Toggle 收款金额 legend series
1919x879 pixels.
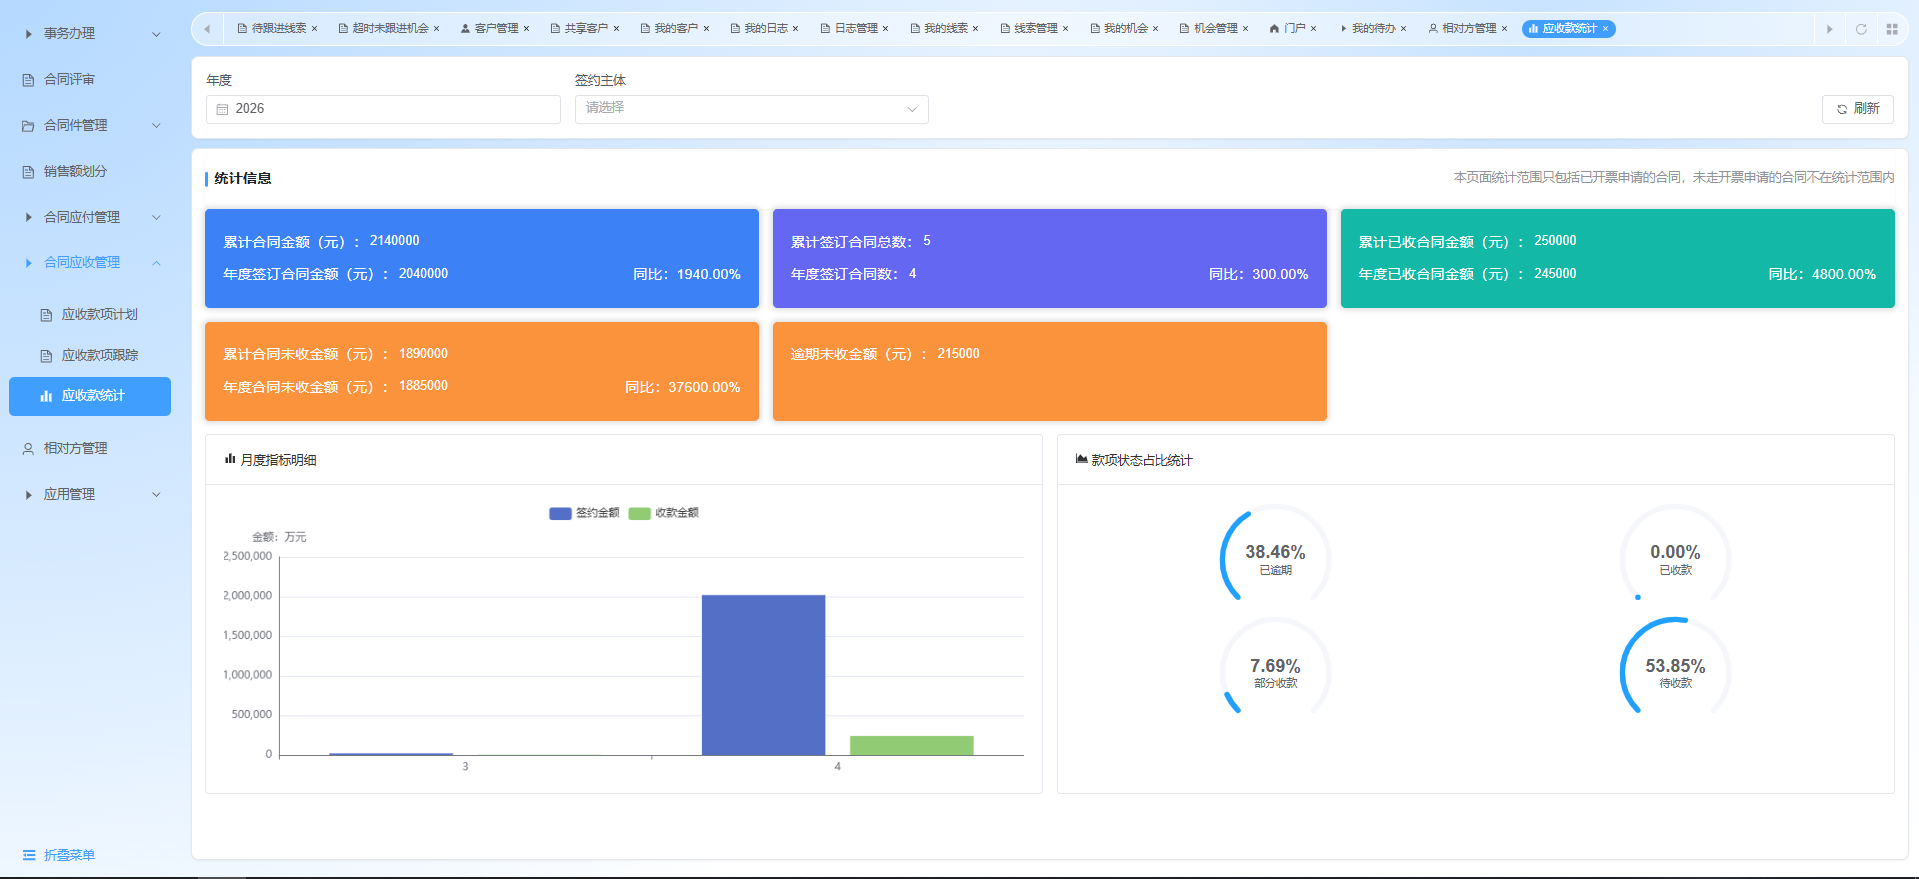(664, 513)
